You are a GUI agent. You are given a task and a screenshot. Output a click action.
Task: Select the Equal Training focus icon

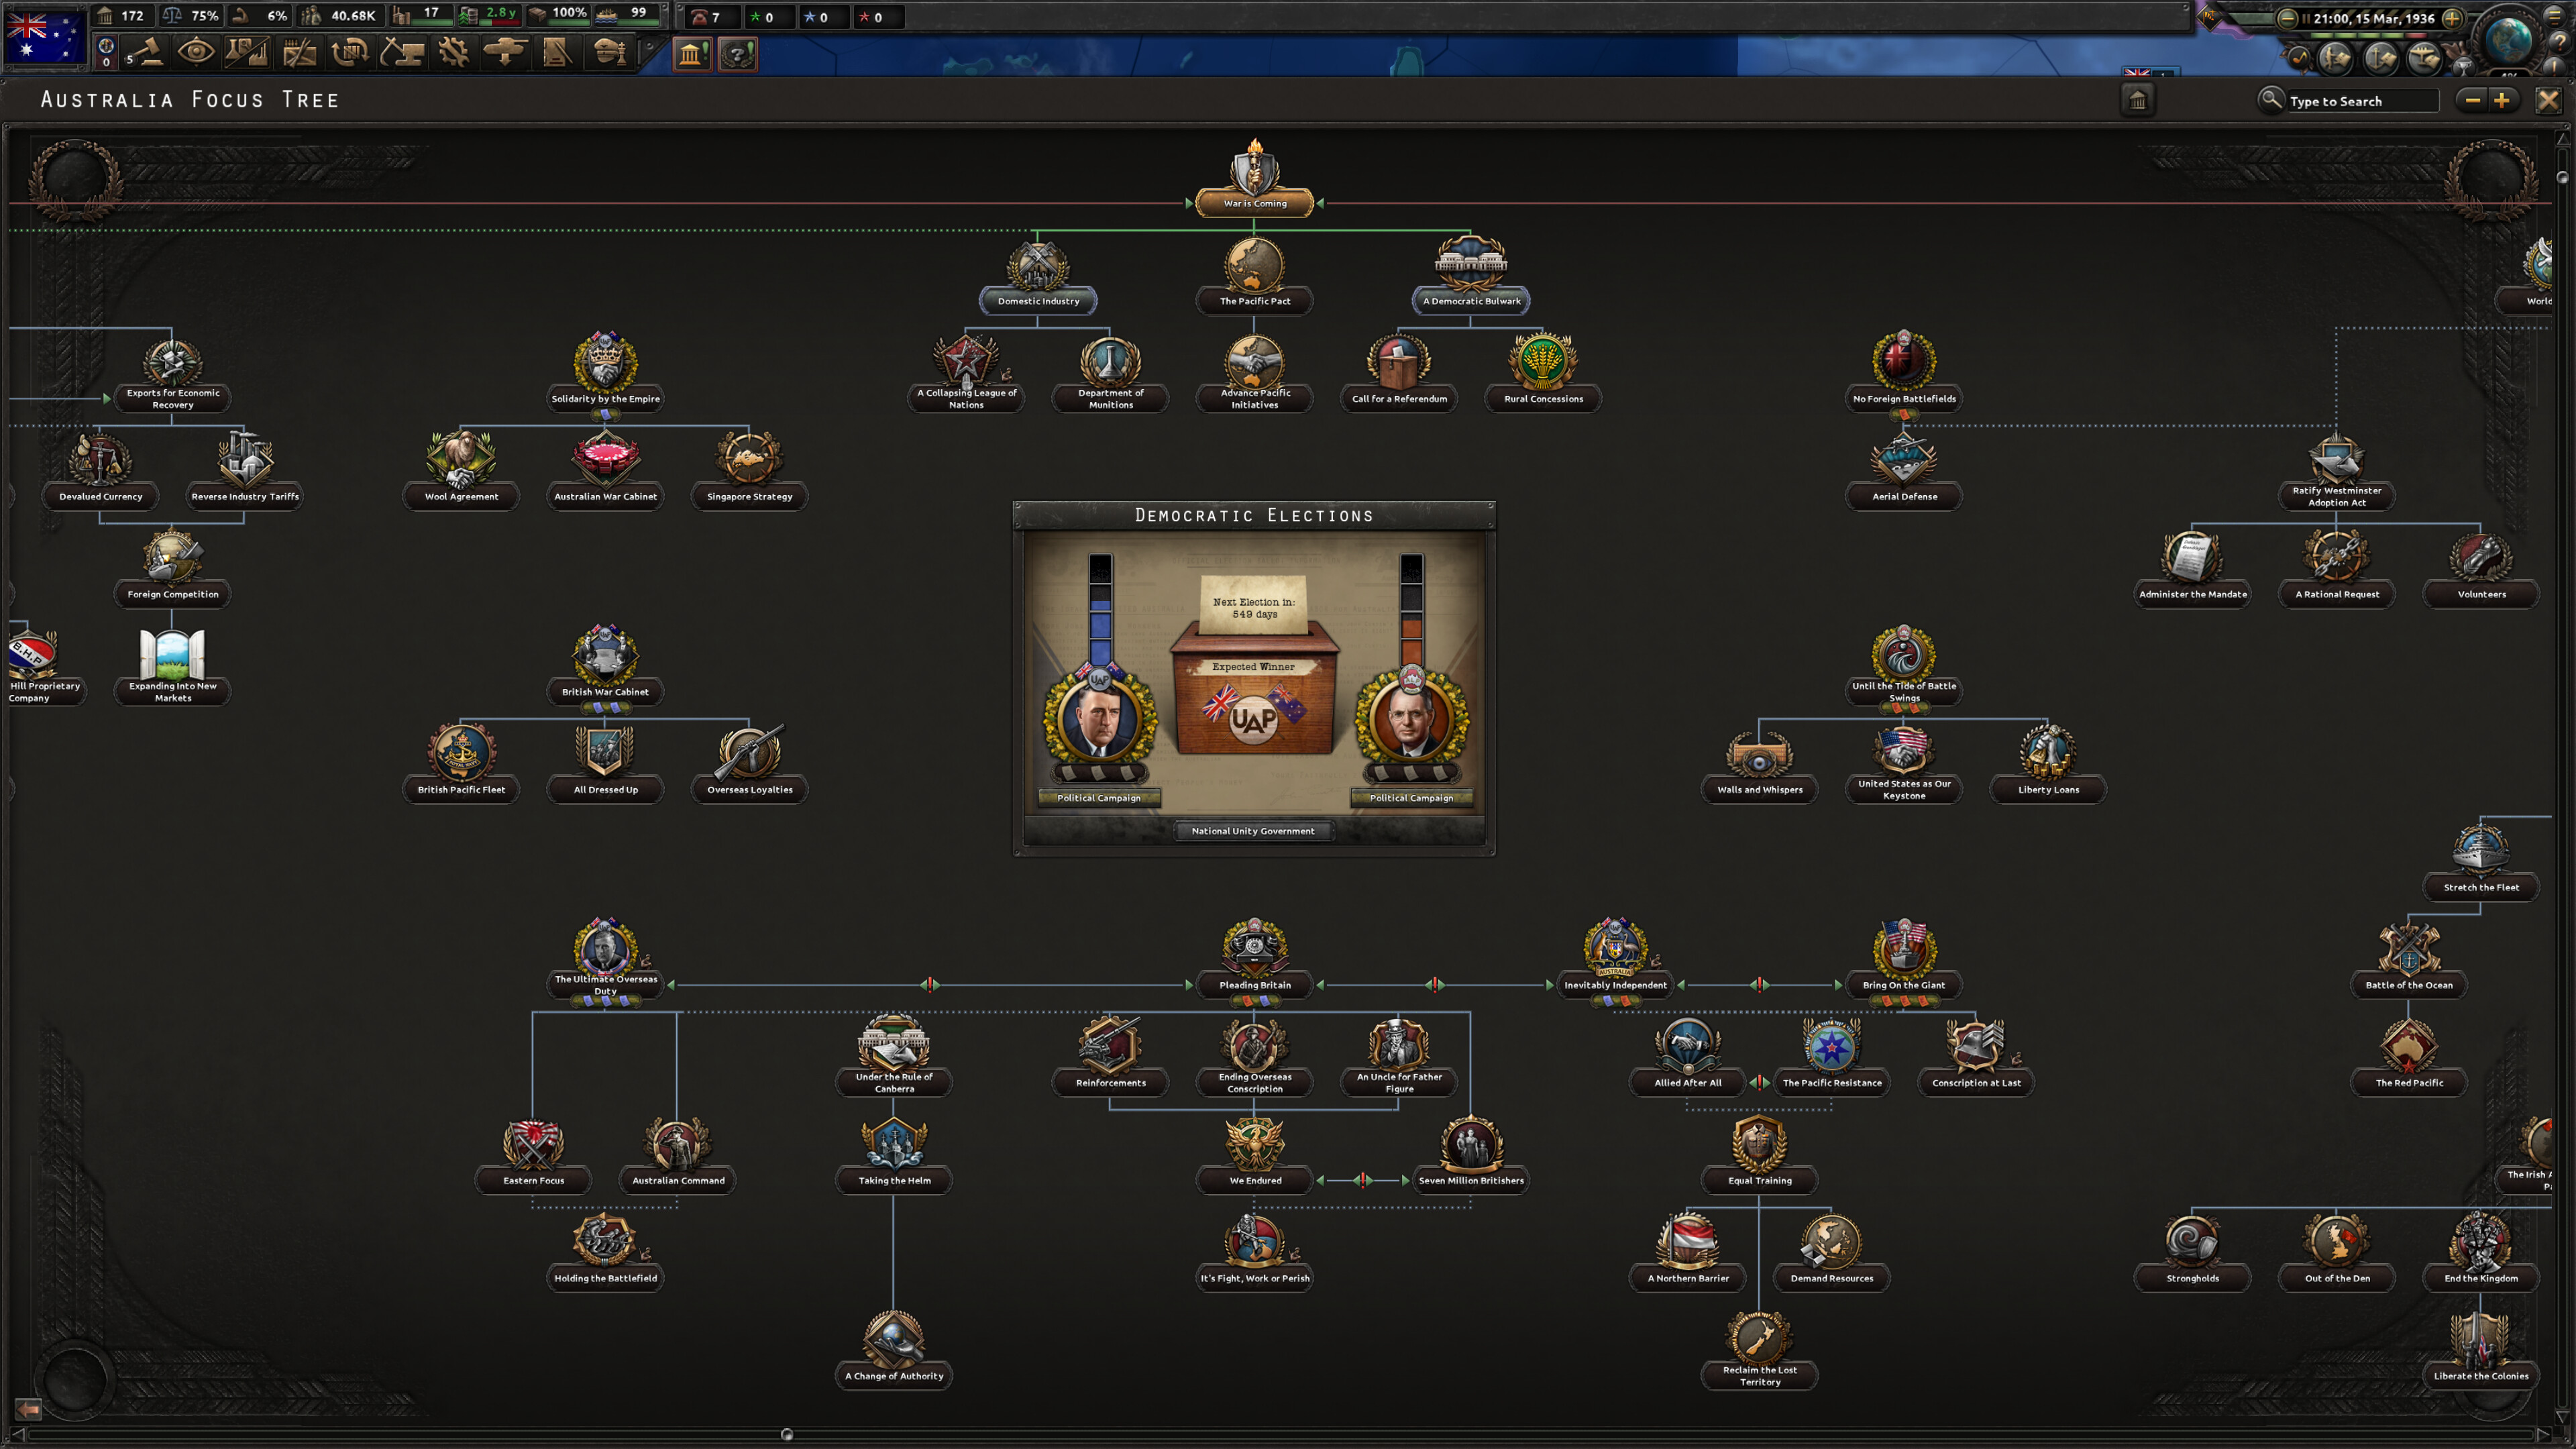(x=1759, y=1143)
